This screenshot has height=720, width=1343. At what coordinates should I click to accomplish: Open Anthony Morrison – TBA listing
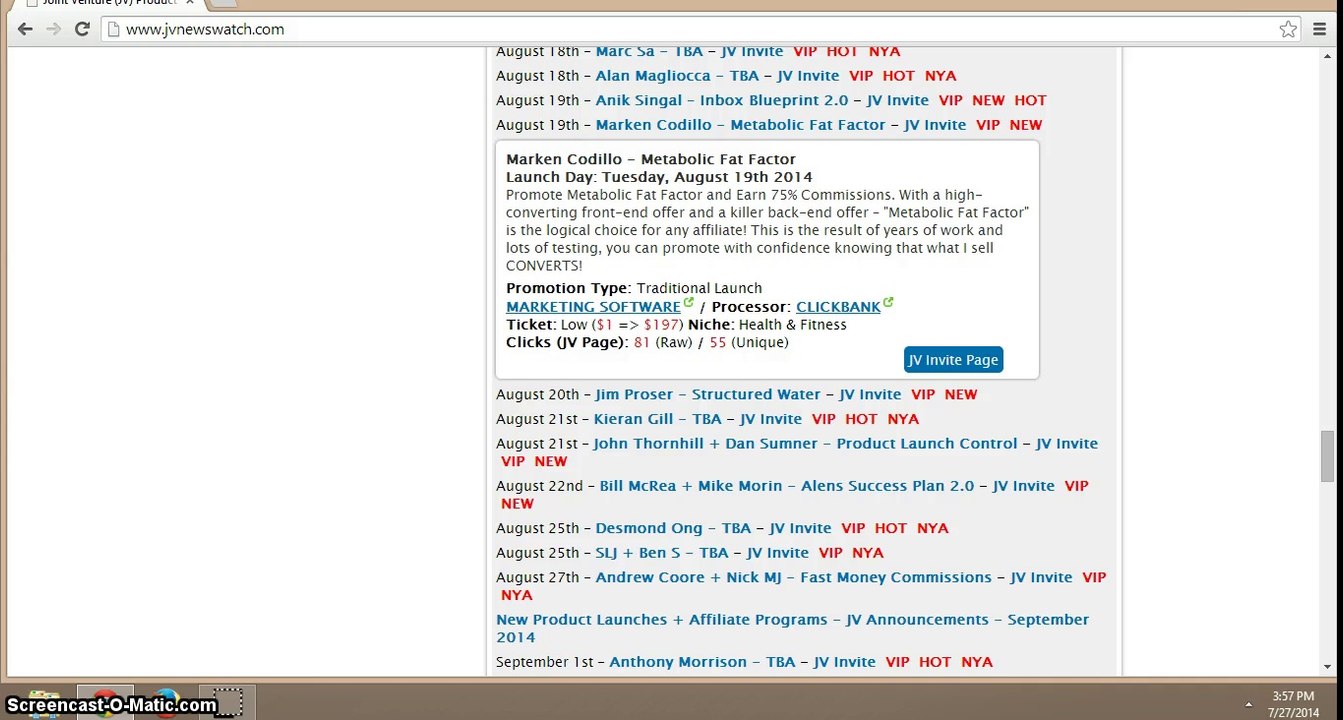702,662
